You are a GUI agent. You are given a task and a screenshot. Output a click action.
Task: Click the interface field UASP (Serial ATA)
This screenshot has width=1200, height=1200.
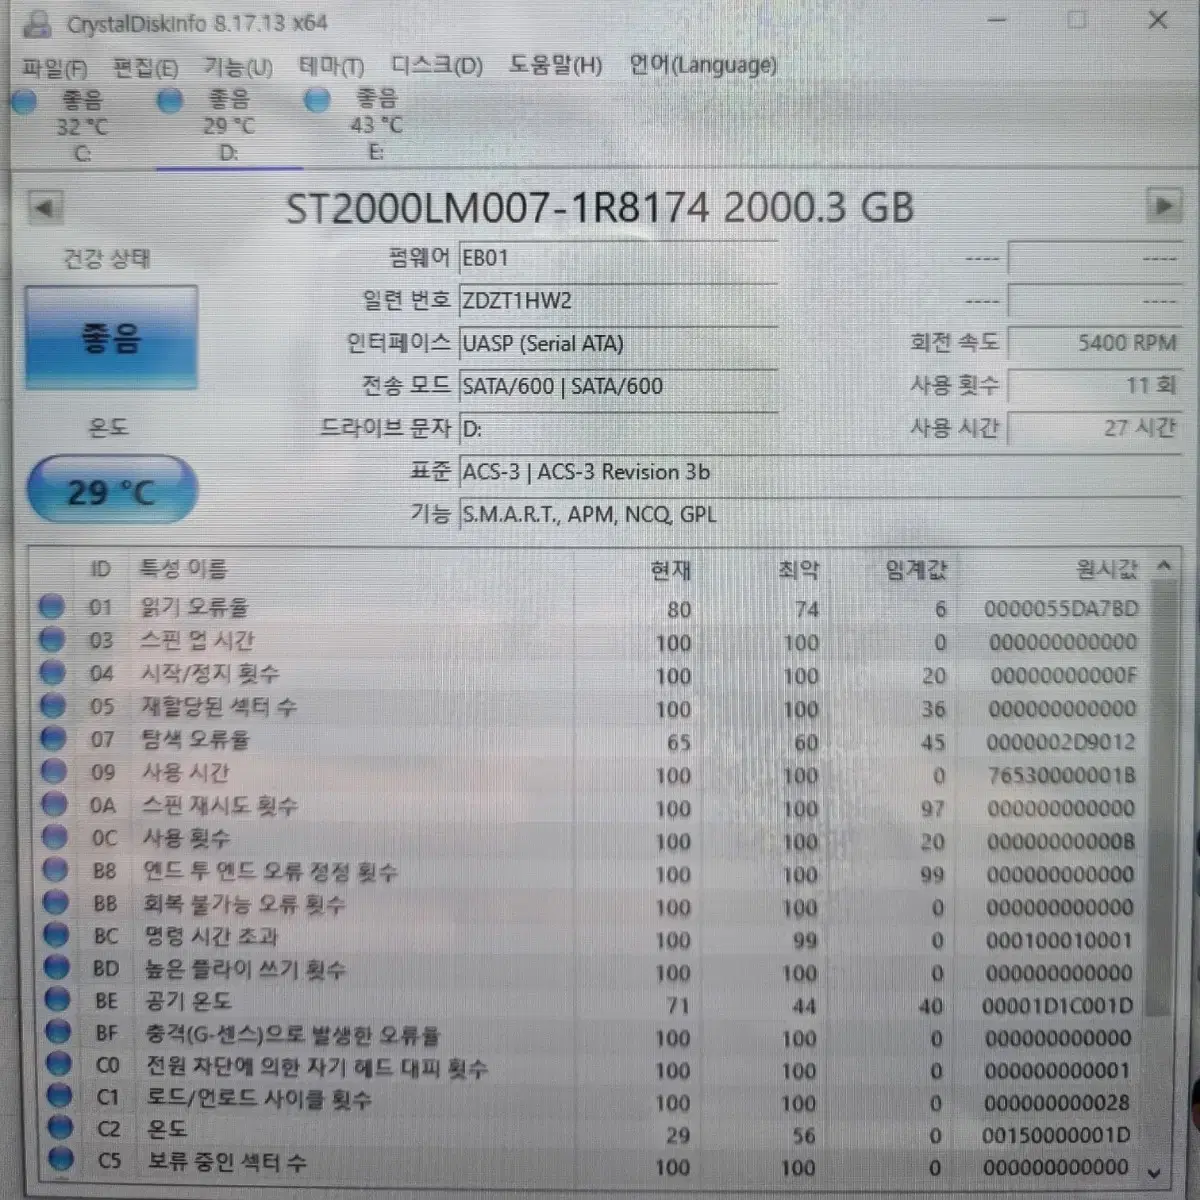point(617,343)
